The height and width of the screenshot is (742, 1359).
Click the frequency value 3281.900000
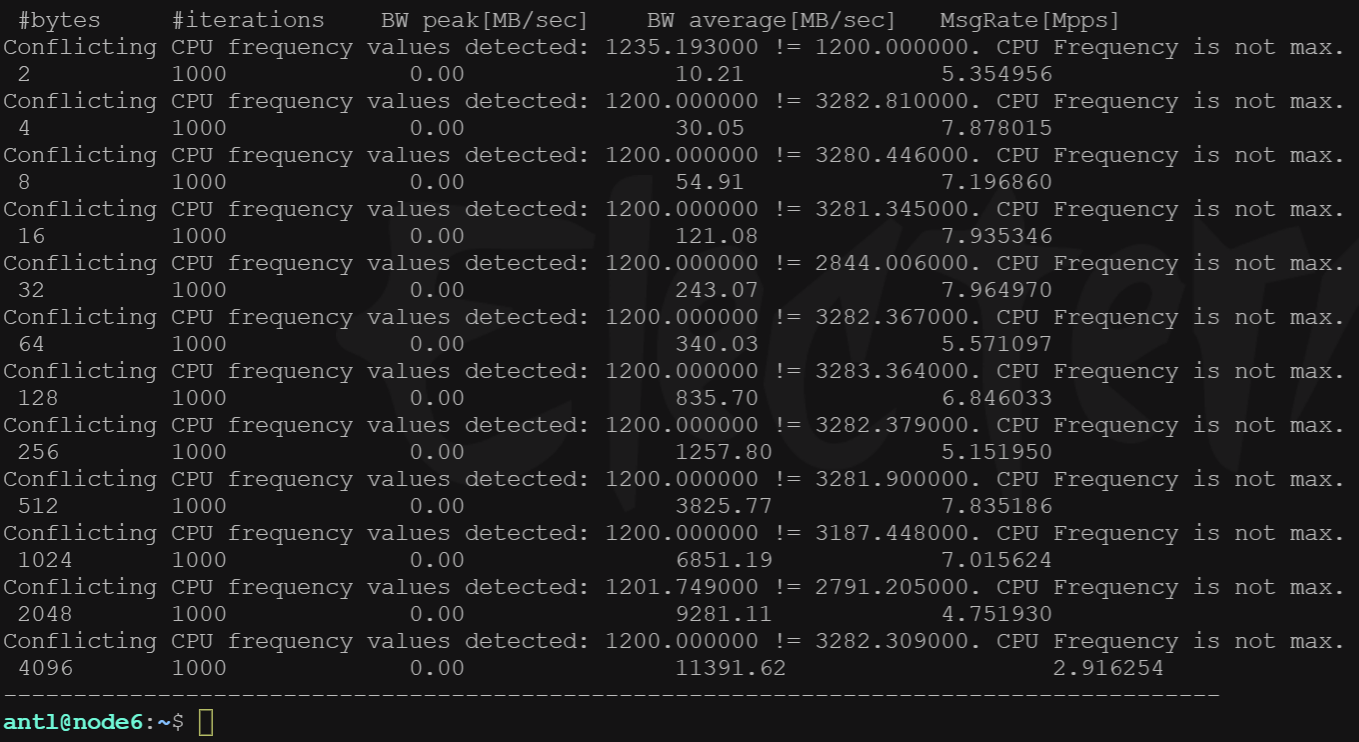(891, 479)
